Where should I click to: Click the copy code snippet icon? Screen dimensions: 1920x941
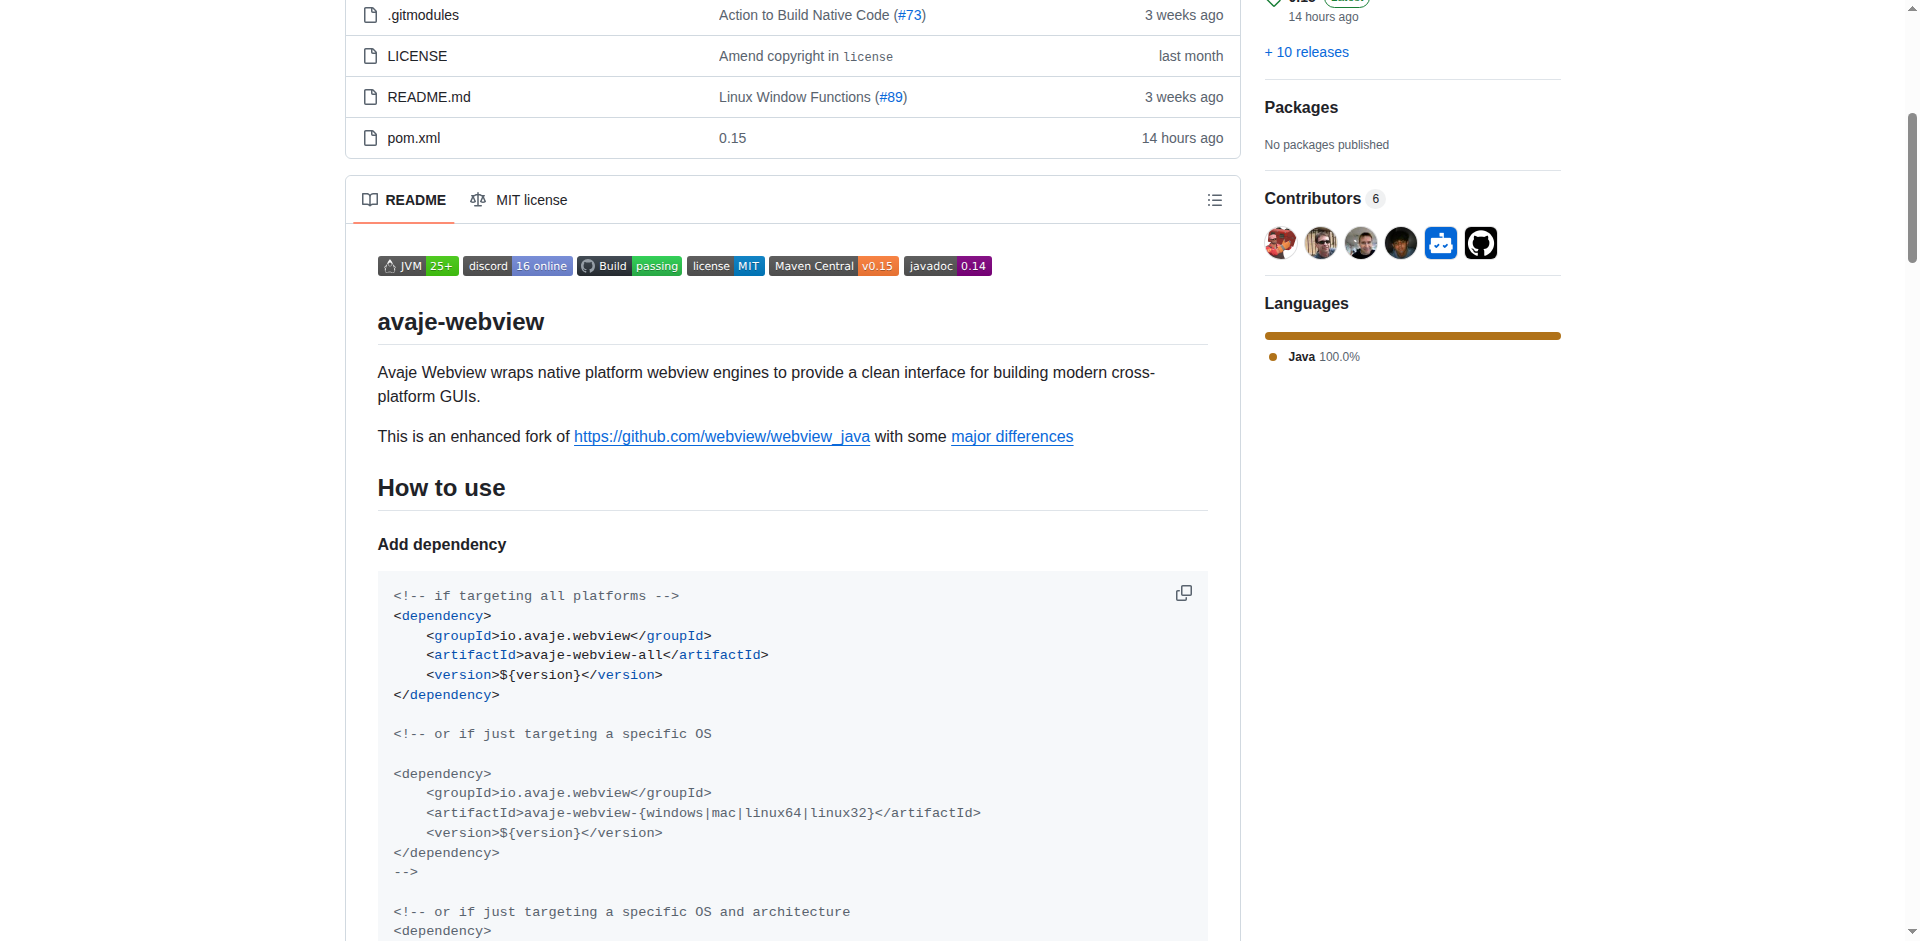point(1183,592)
